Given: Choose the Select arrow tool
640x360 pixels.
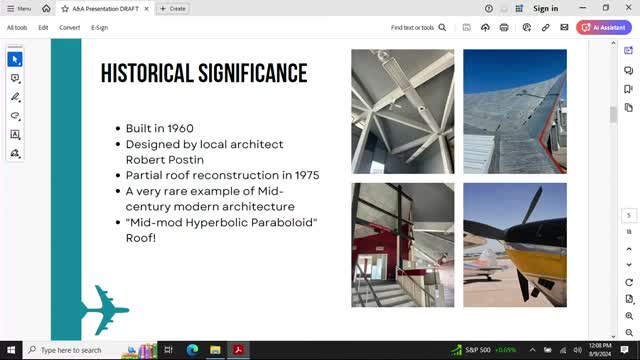Looking at the screenshot, I should tap(15, 60).
